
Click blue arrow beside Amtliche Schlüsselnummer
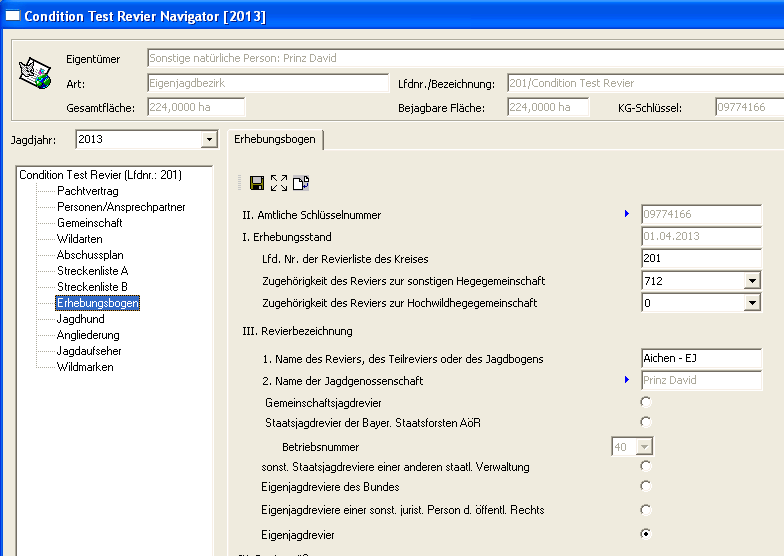pos(627,213)
